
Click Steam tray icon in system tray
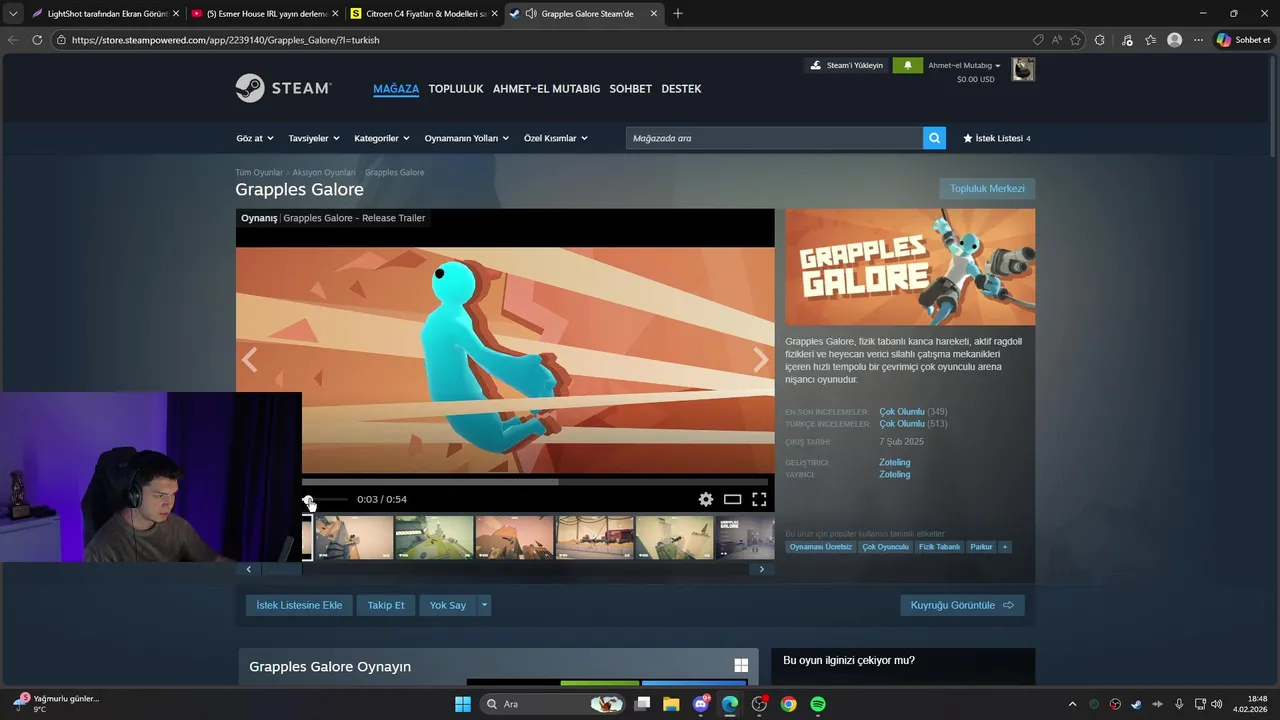[1136, 704]
